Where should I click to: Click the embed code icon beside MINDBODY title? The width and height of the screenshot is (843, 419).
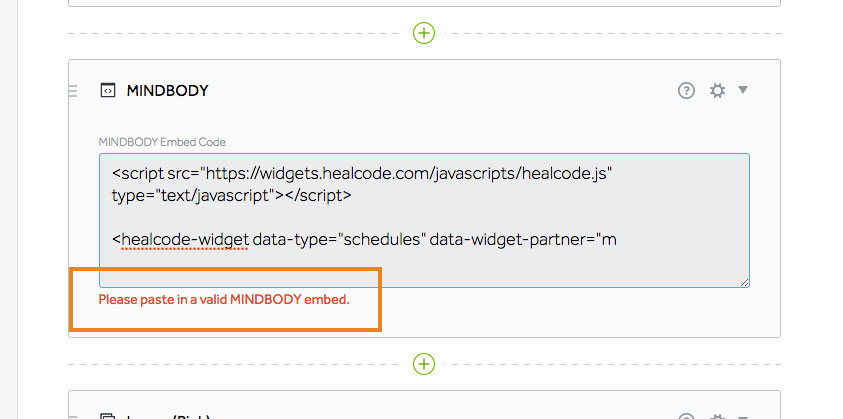point(108,90)
